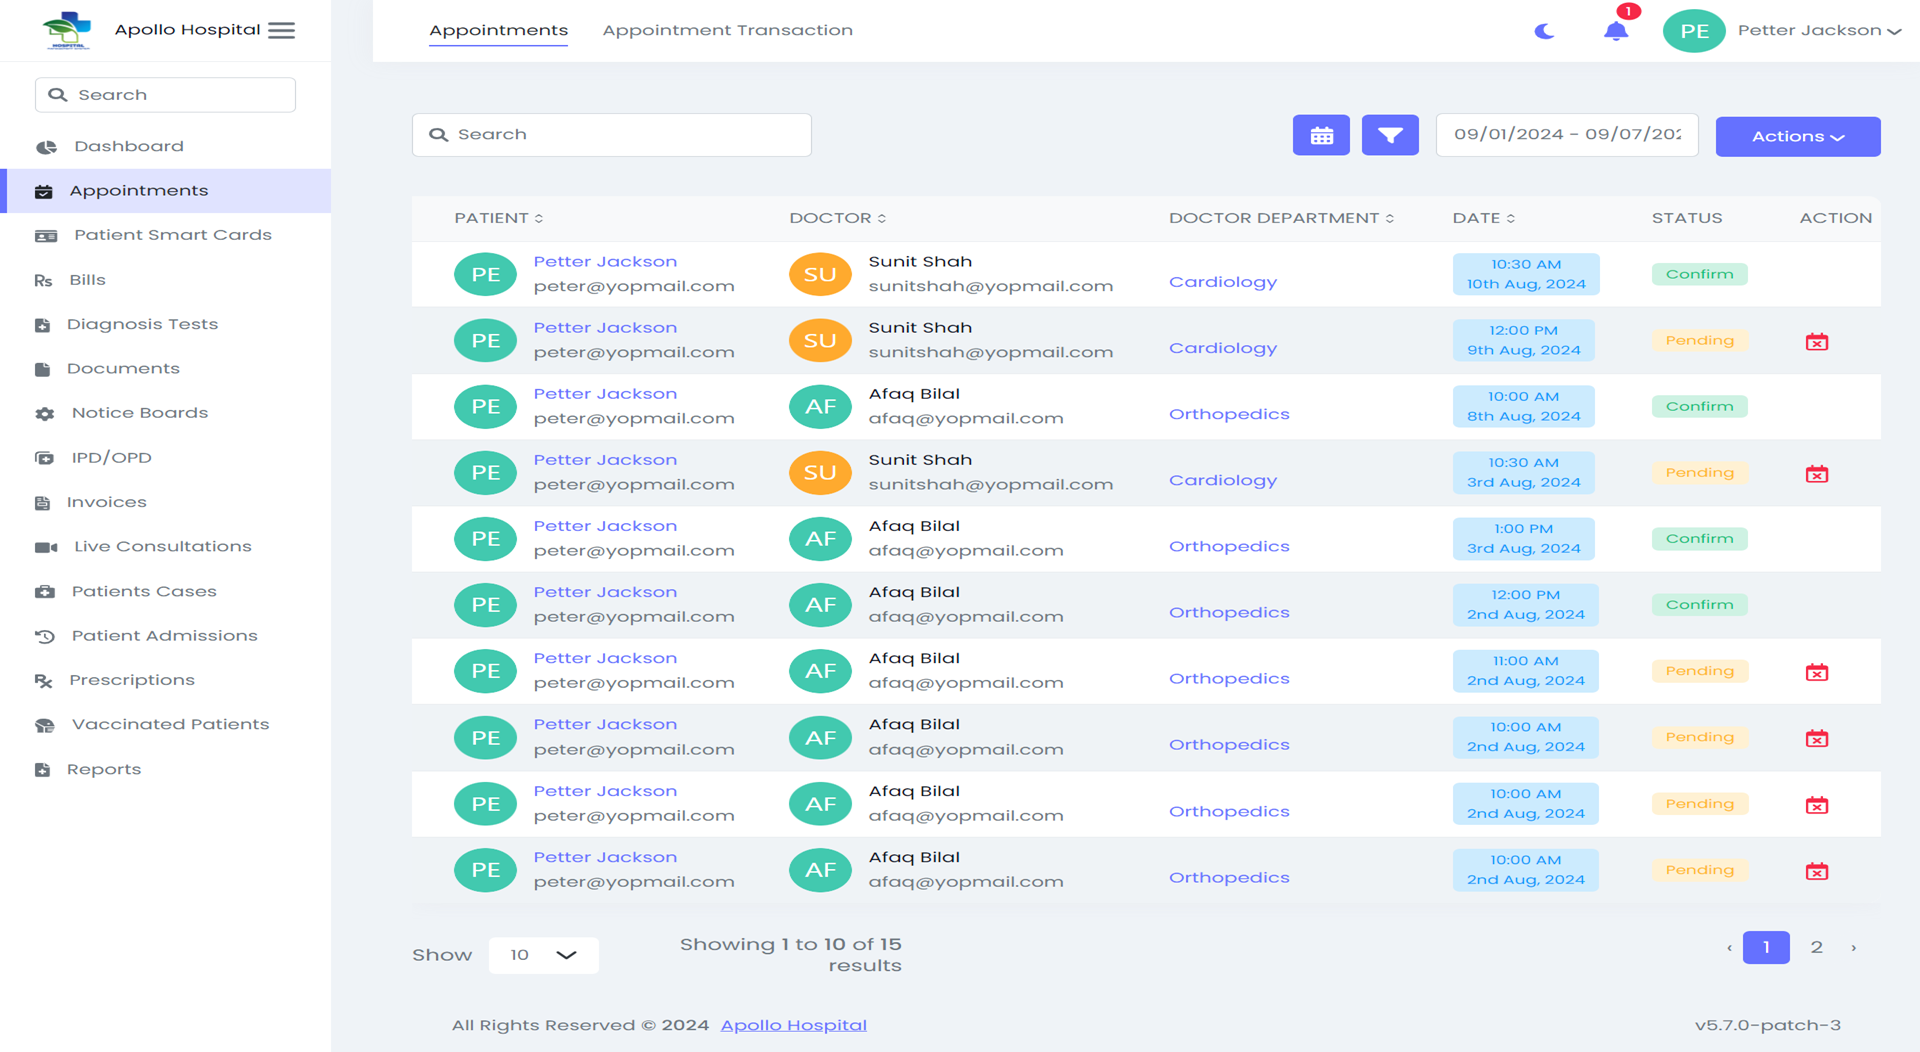
Task: Expand the Show results per-page selector
Action: pos(543,955)
